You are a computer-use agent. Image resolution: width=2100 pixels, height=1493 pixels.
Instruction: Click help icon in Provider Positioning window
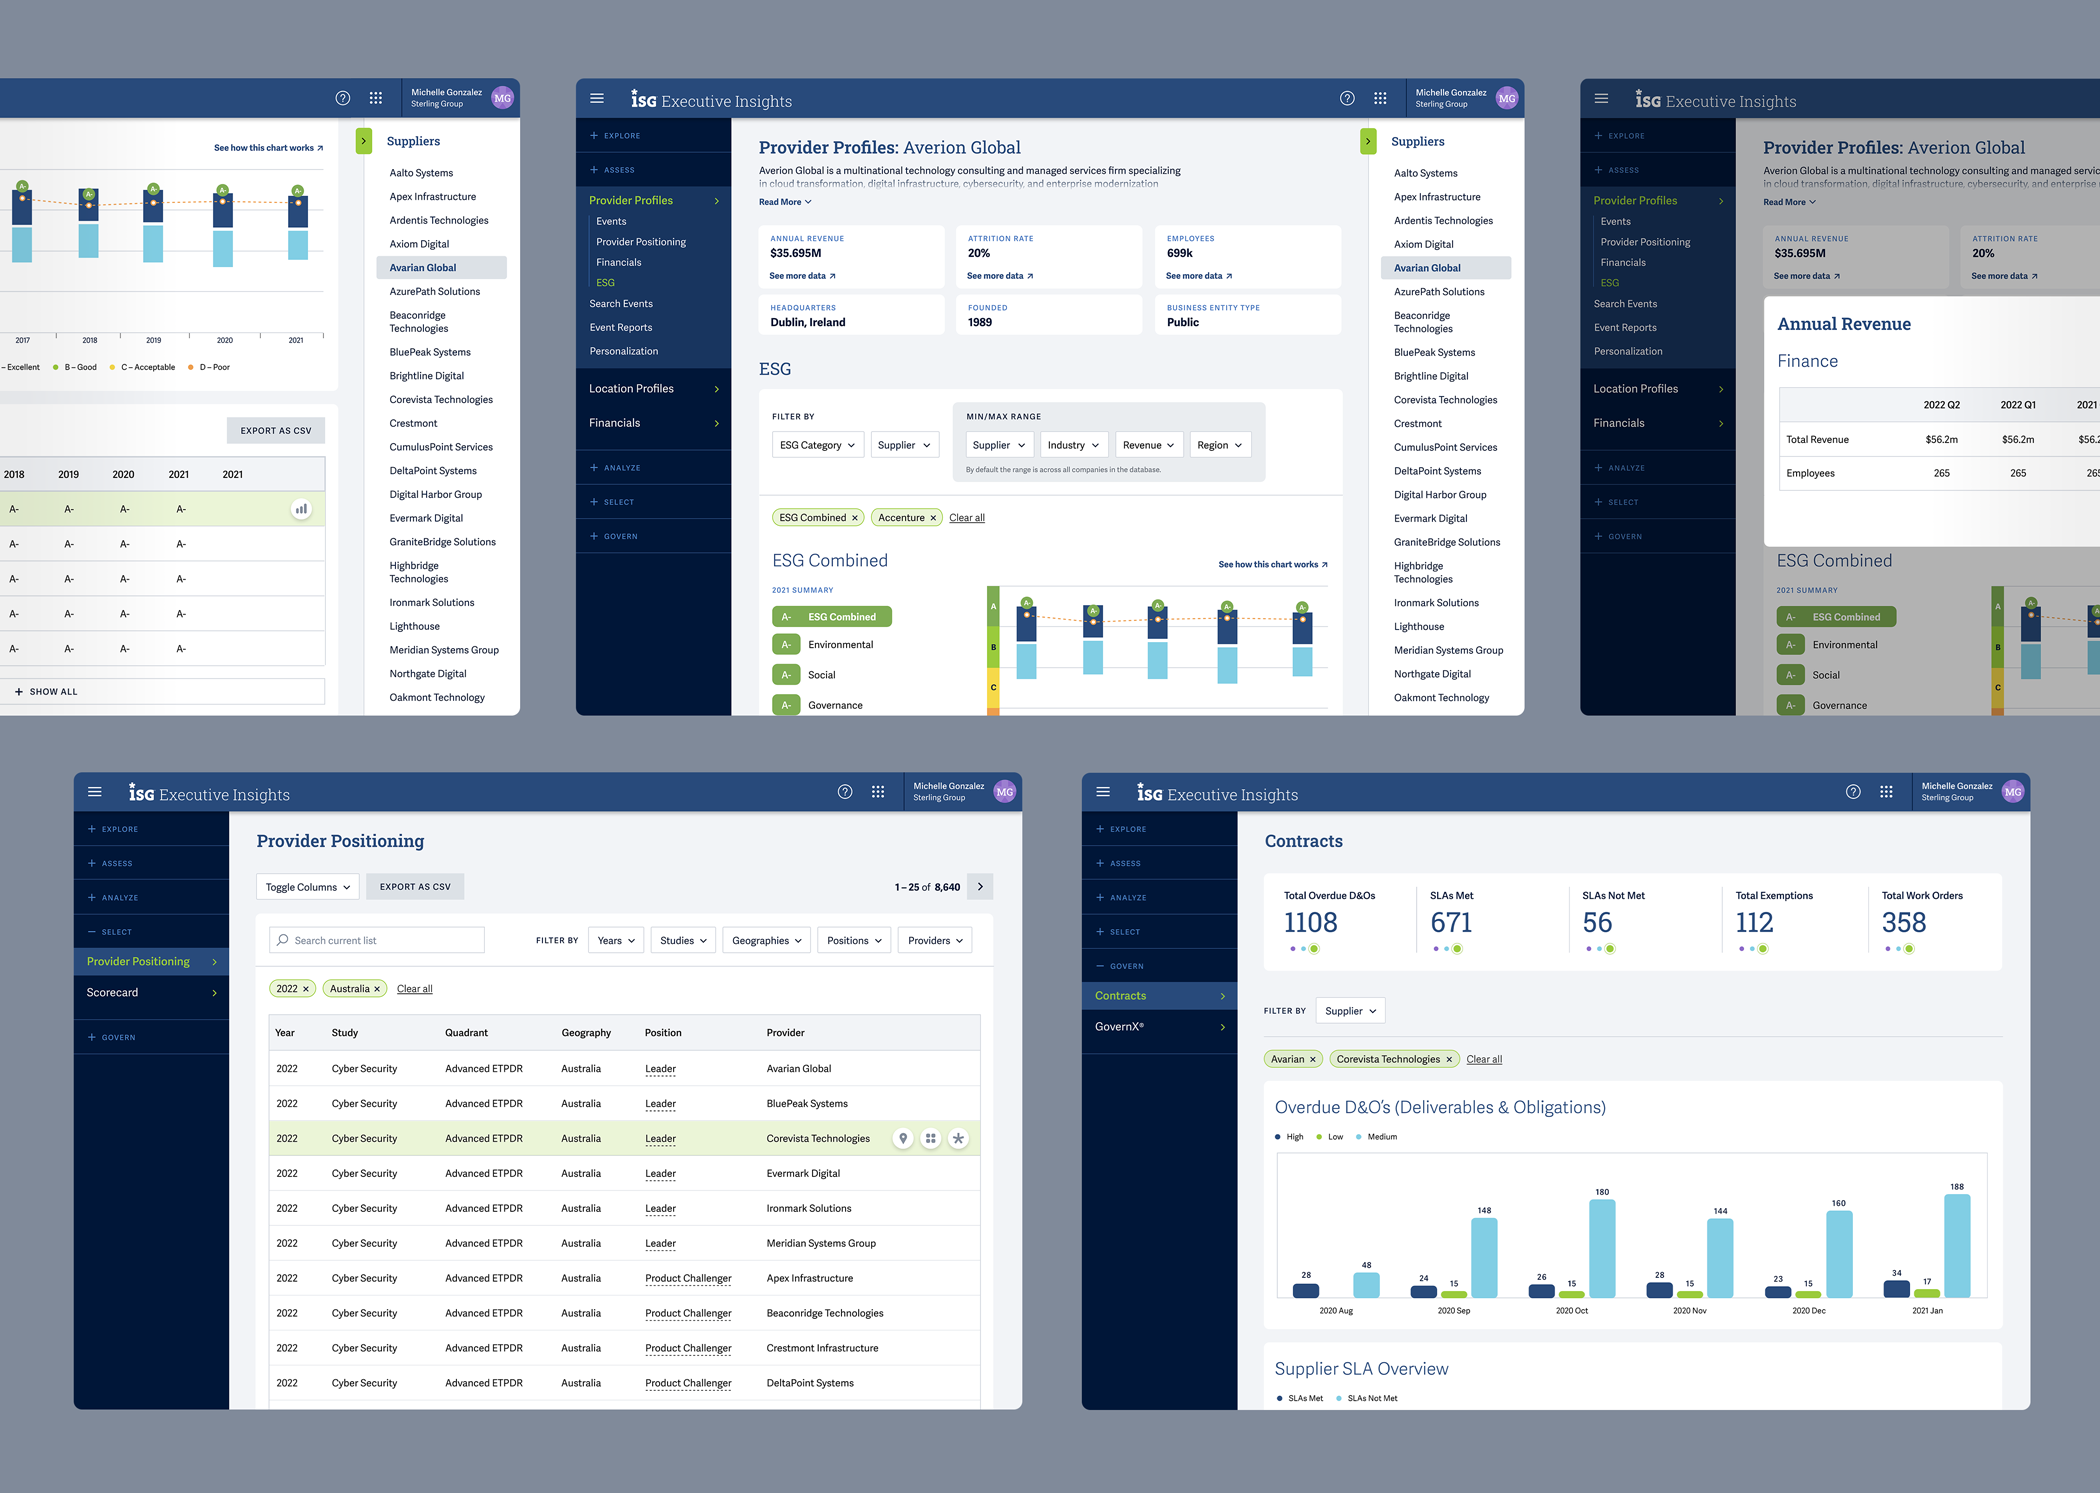[845, 792]
